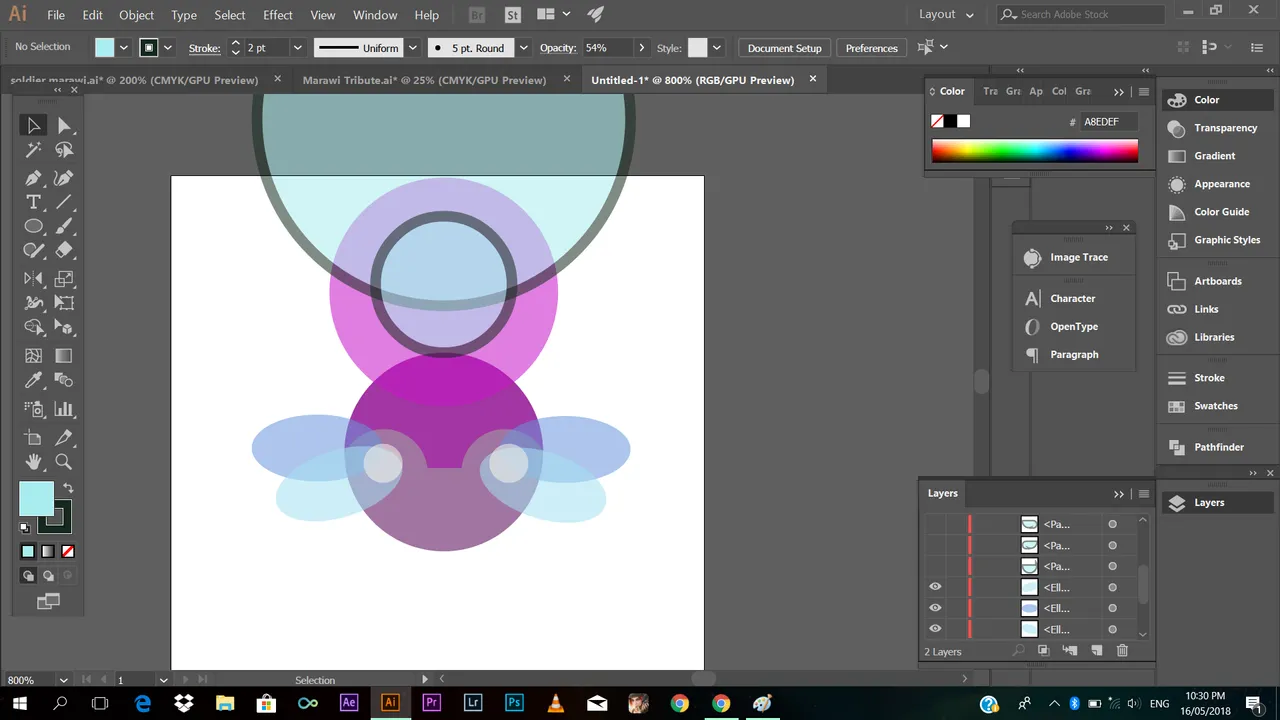The height and width of the screenshot is (720, 1280).
Task: Select the Direct Selection tool
Action: coord(64,125)
